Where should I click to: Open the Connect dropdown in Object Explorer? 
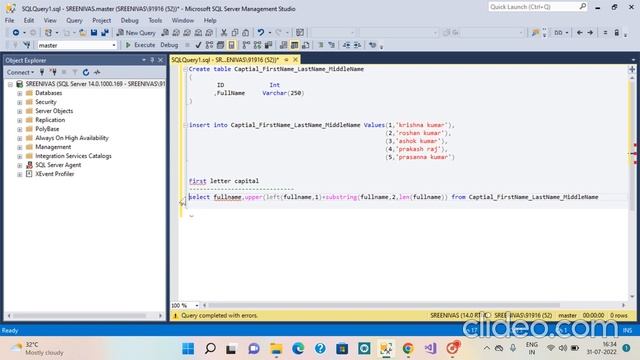coord(20,72)
